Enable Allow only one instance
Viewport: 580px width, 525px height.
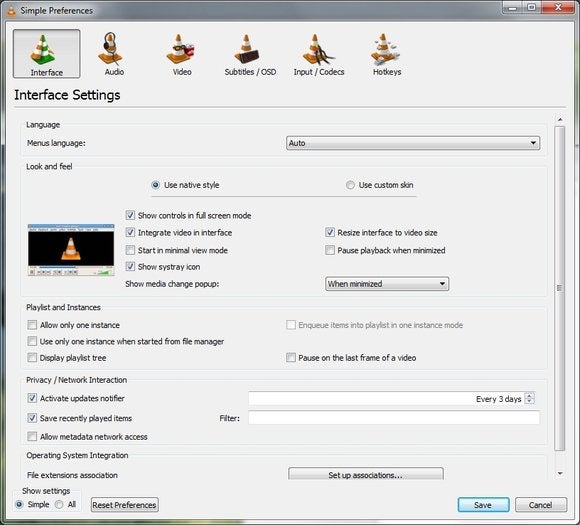coord(32,325)
